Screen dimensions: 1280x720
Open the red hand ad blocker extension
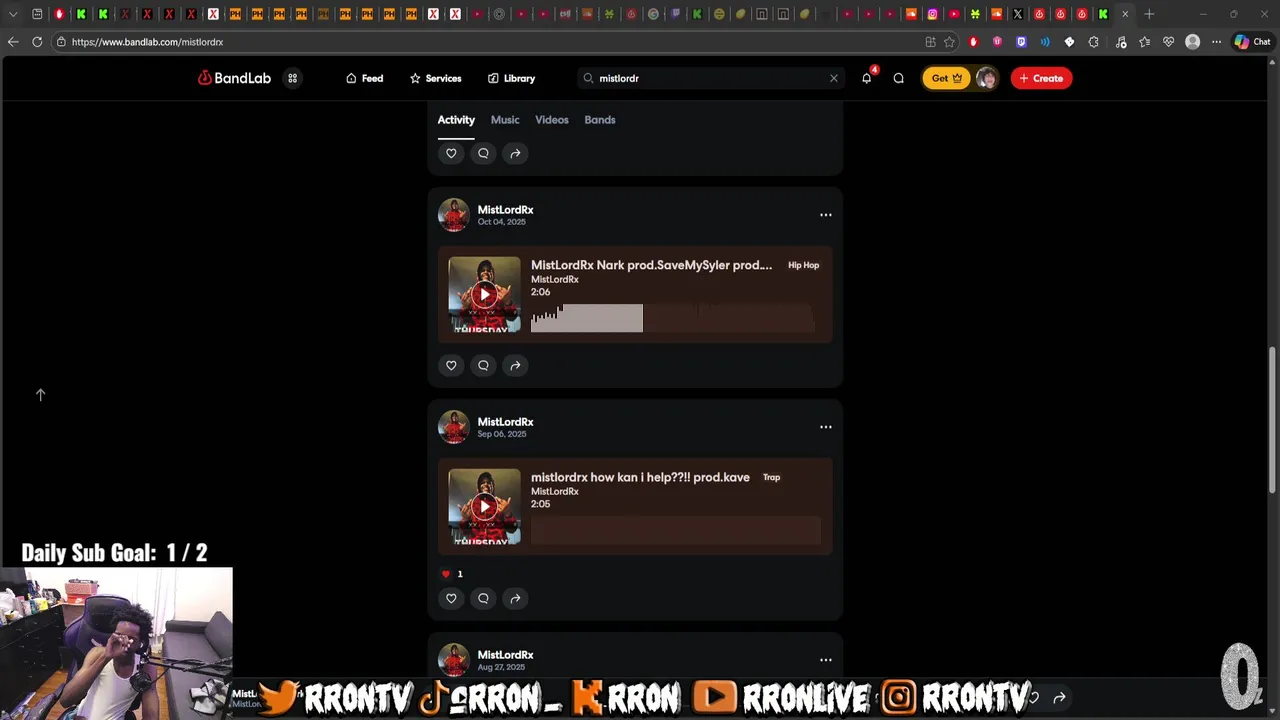pos(973,42)
